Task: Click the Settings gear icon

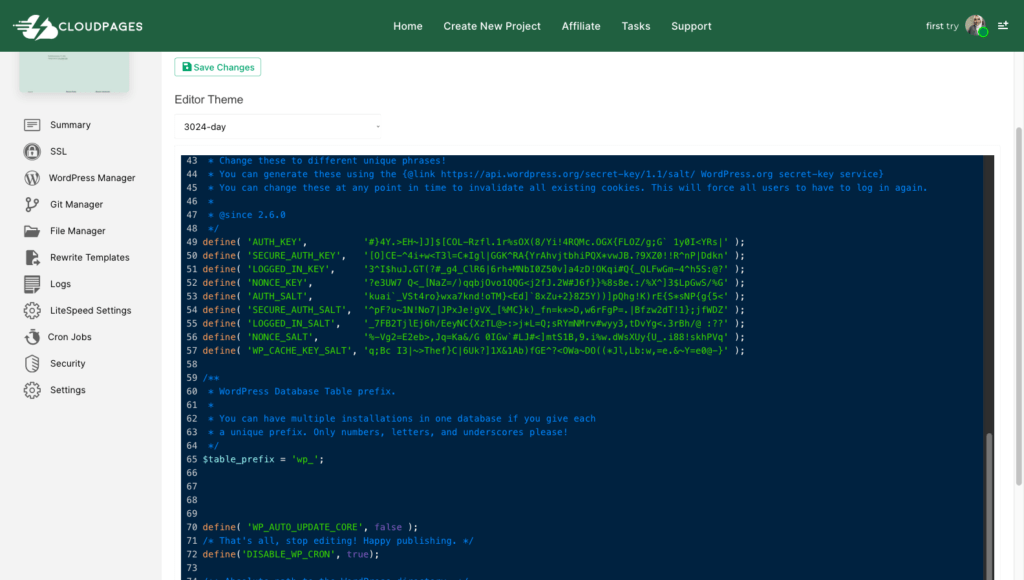Action: click(32, 390)
